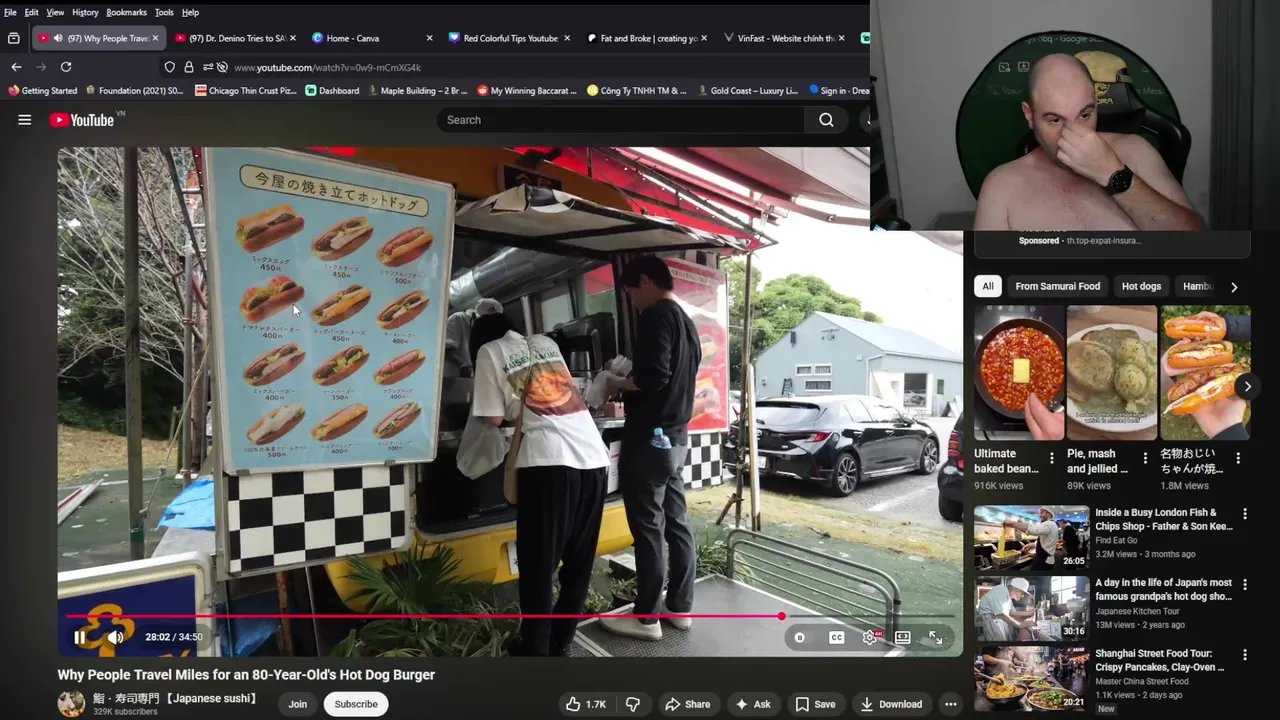Viewport: 1280px width, 720px height.
Task: Open A day in the life video thumbnail
Action: [x=1032, y=607]
